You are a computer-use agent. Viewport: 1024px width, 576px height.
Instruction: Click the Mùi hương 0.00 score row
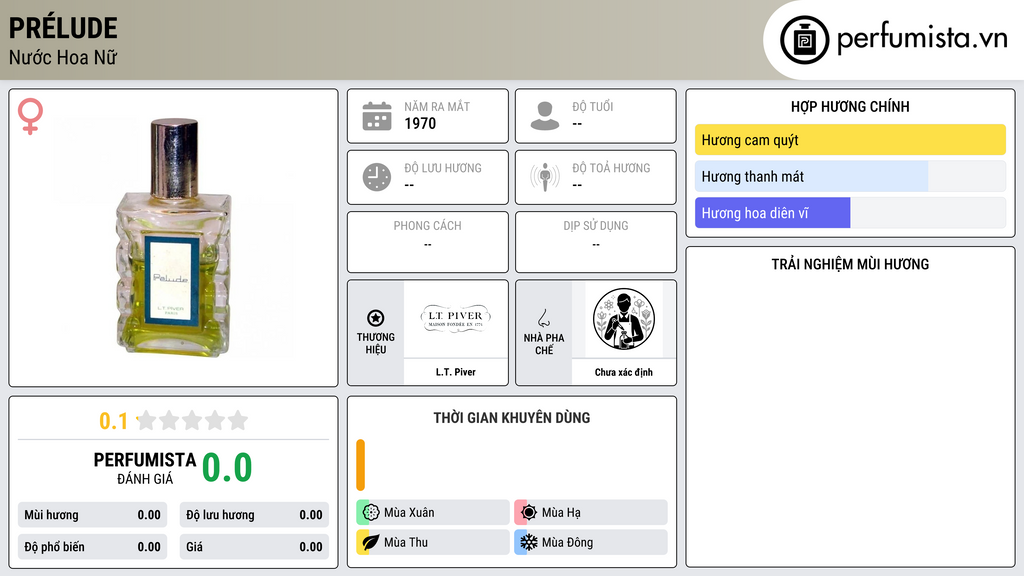pyautogui.click(x=92, y=515)
